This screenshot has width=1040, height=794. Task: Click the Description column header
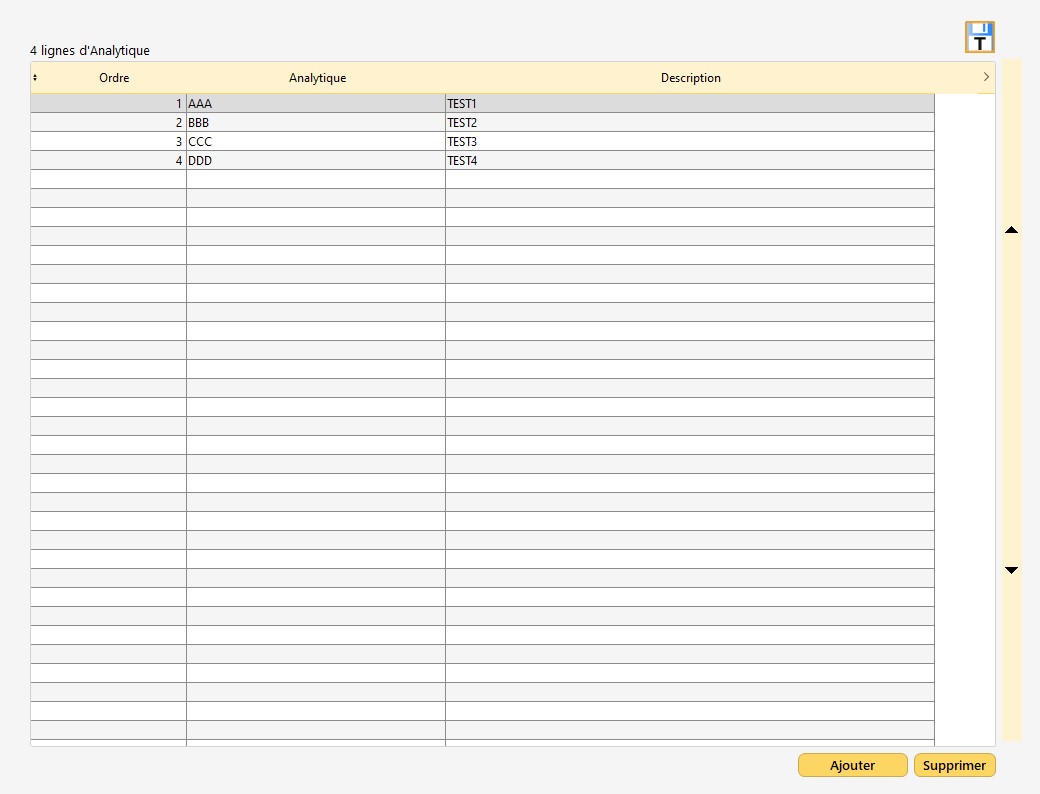click(x=690, y=78)
